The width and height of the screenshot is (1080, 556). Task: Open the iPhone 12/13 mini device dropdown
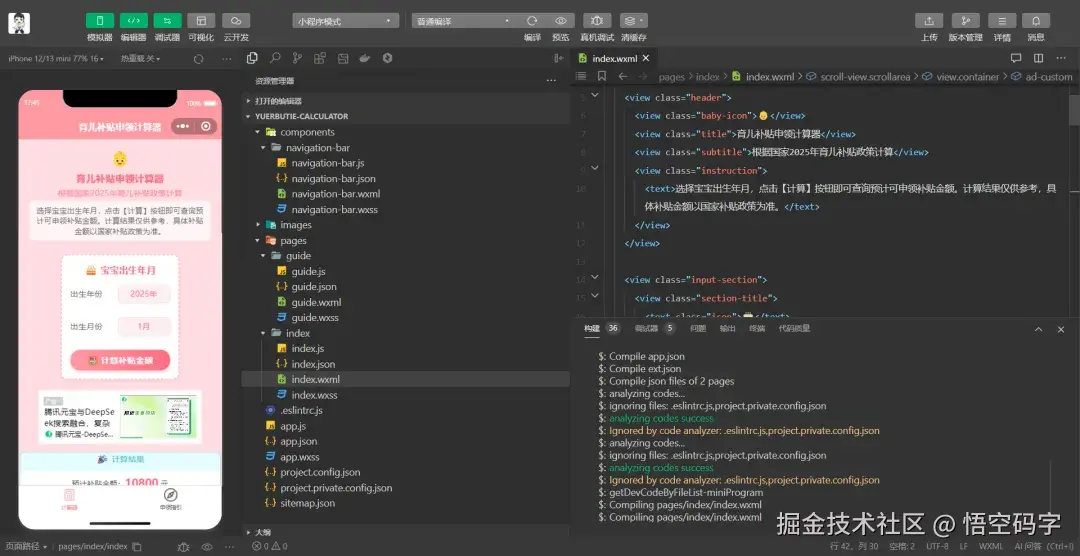56,59
